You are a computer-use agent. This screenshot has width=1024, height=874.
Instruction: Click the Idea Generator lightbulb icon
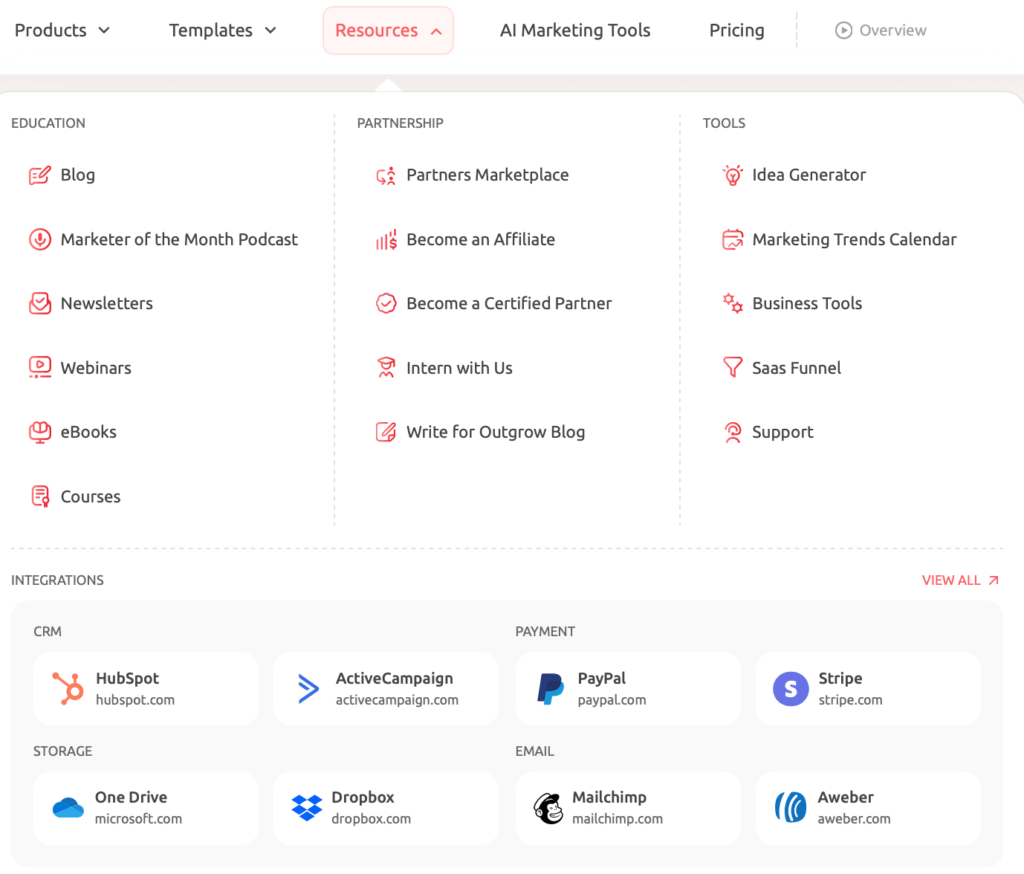732,175
